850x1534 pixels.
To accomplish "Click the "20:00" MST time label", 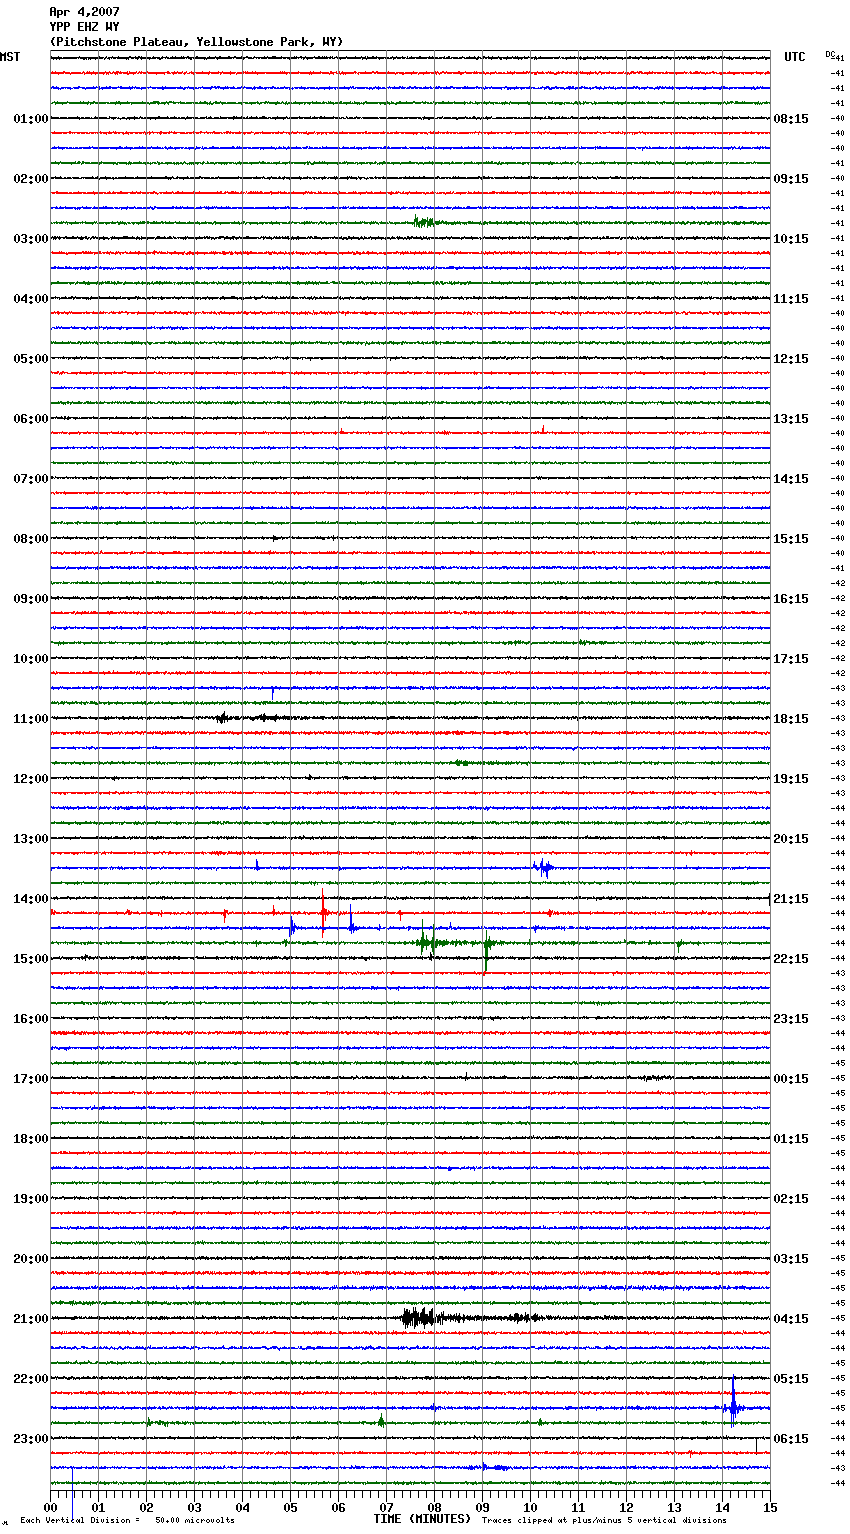I will (x=31, y=1259).
